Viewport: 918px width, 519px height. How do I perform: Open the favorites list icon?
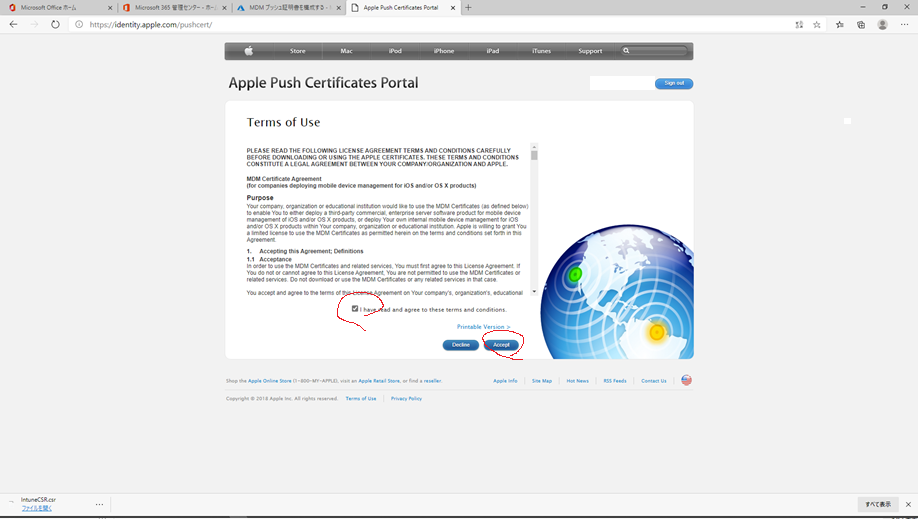coord(840,25)
